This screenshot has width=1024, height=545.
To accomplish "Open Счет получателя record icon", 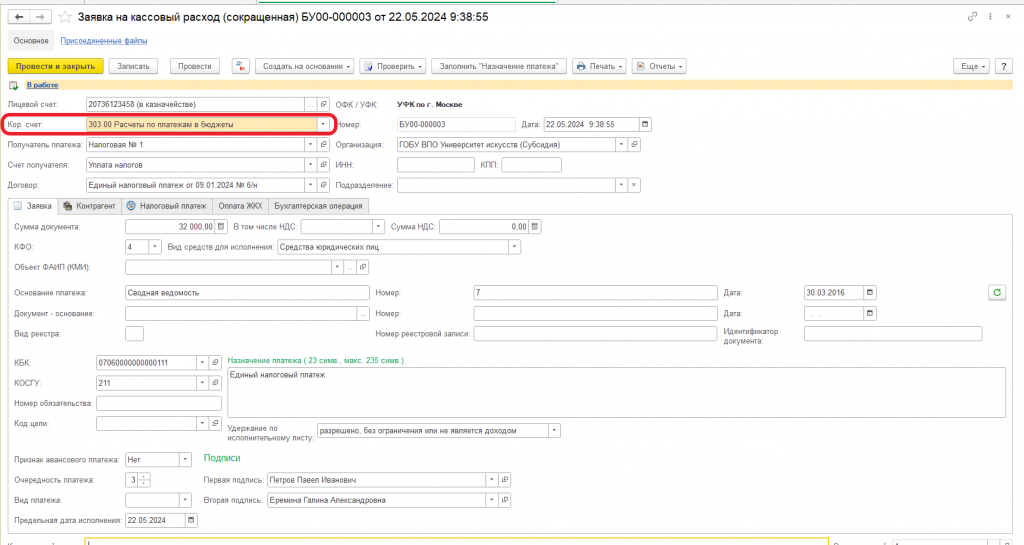I will [x=323, y=165].
